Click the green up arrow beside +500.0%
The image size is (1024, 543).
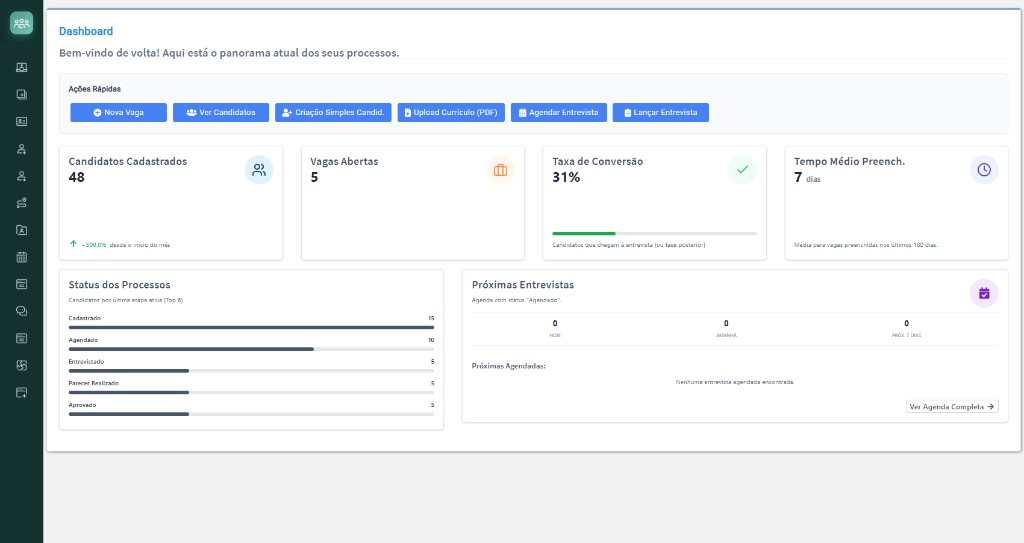[x=73, y=244]
